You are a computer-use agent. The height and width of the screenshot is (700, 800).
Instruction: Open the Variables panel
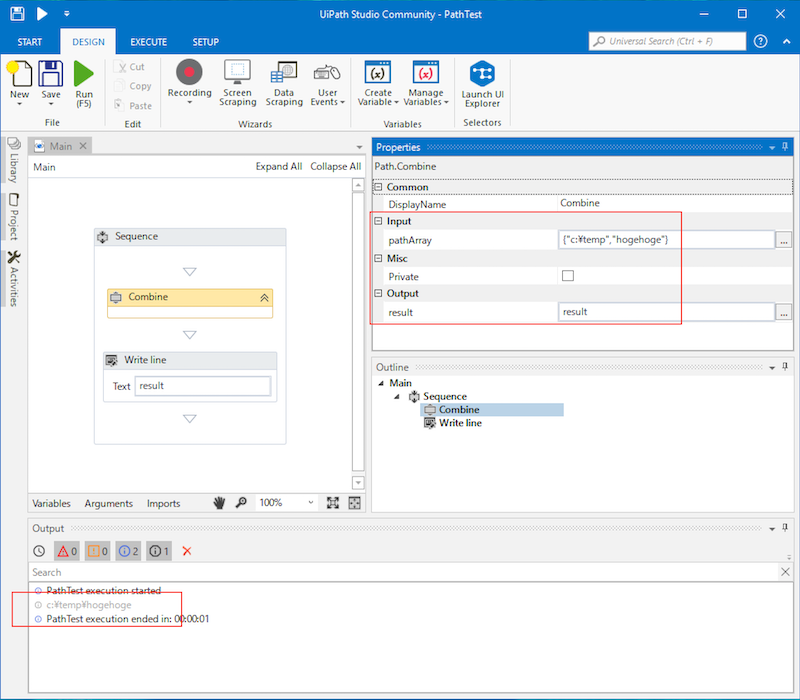(x=51, y=503)
